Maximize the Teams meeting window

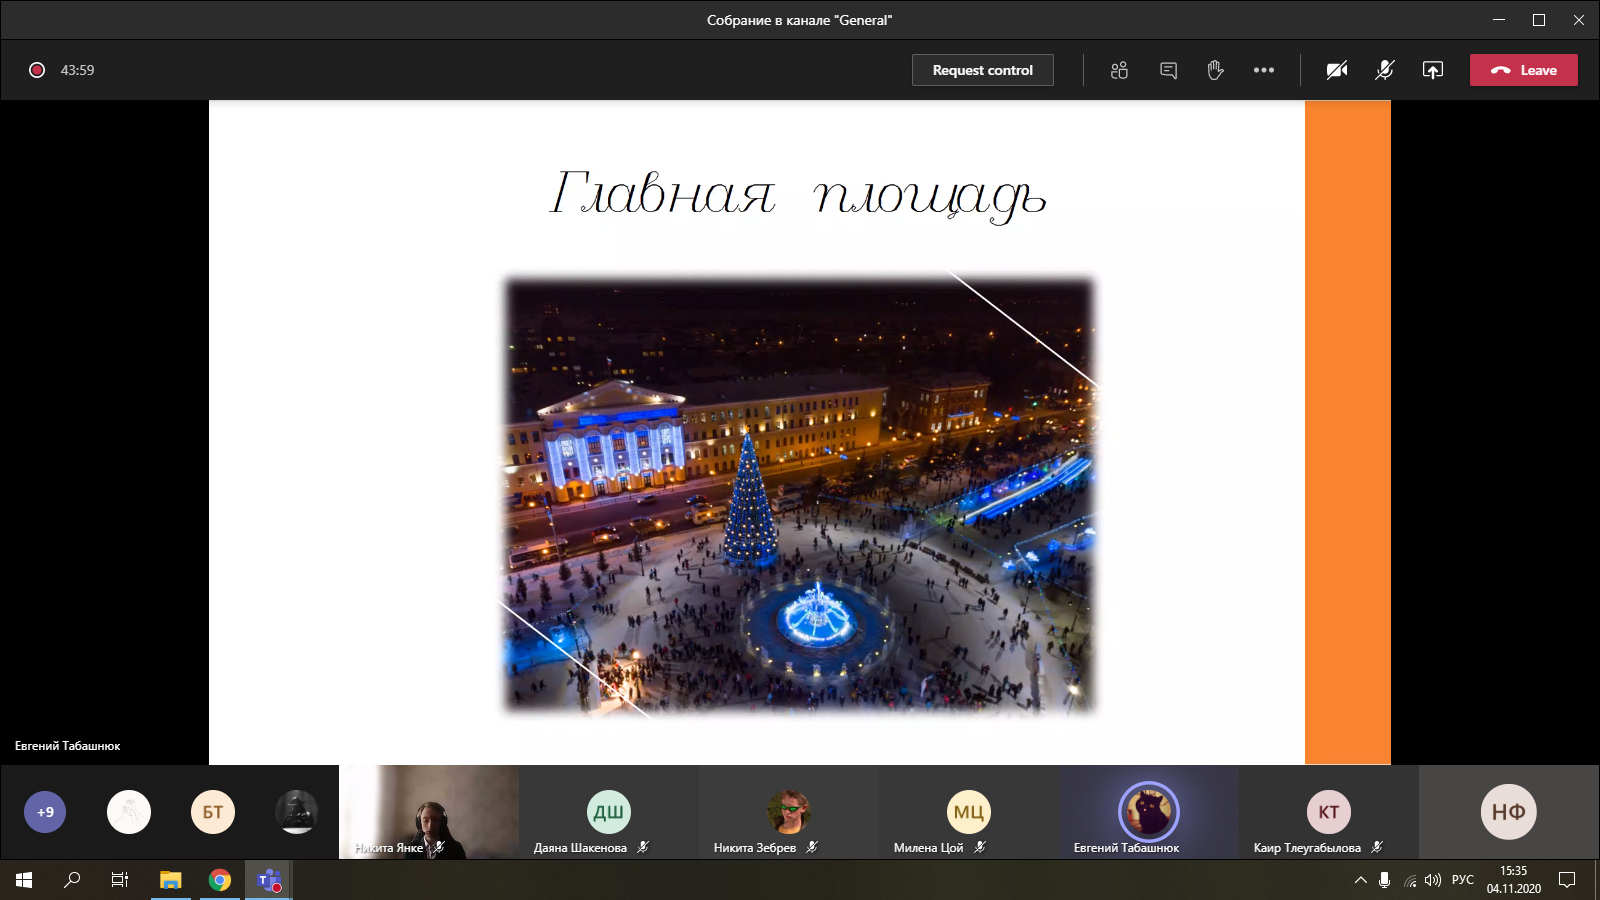pyautogui.click(x=1539, y=20)
